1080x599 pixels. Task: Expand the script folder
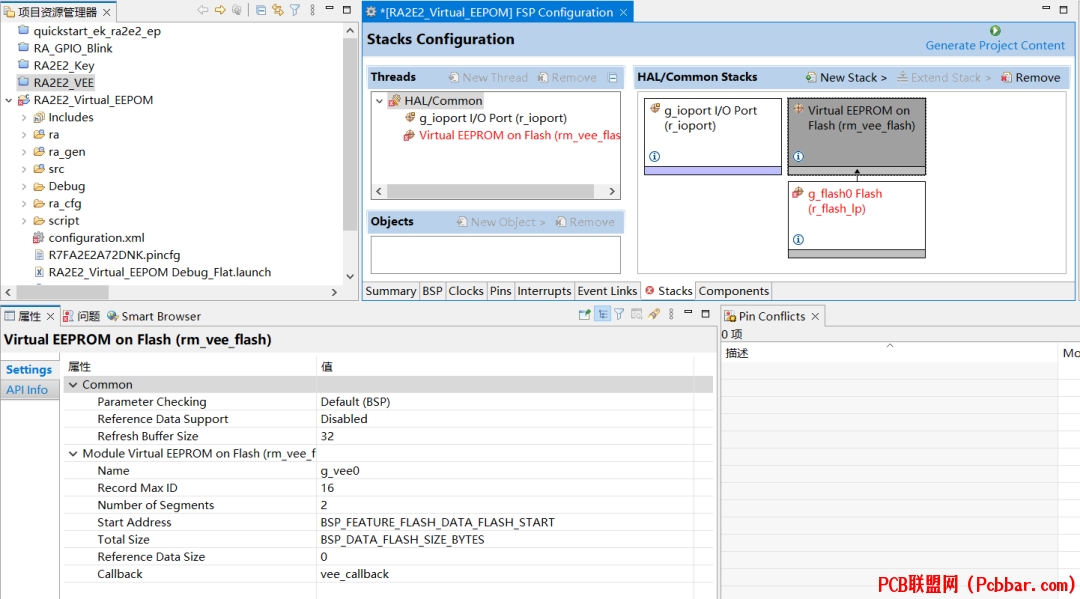pos(23,221)
